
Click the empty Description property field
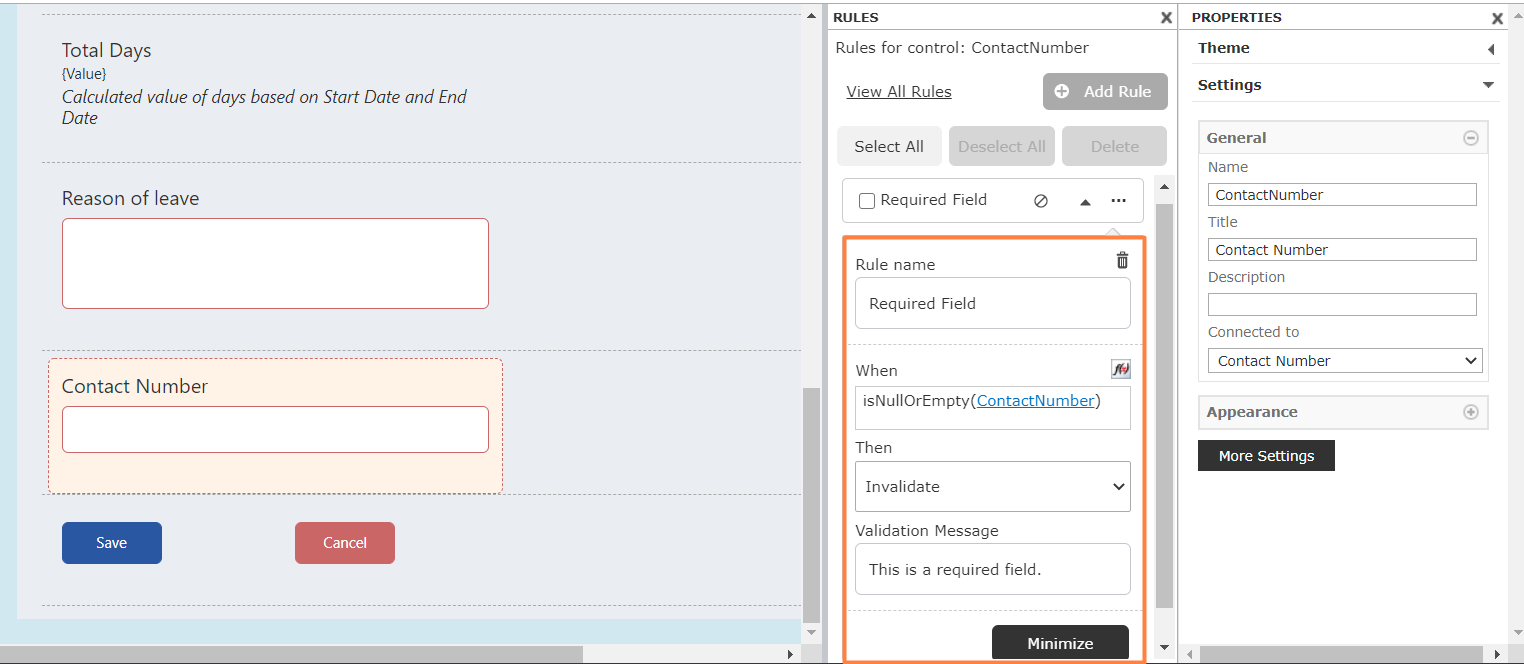pyautogui.click(x=1342, y=305)
